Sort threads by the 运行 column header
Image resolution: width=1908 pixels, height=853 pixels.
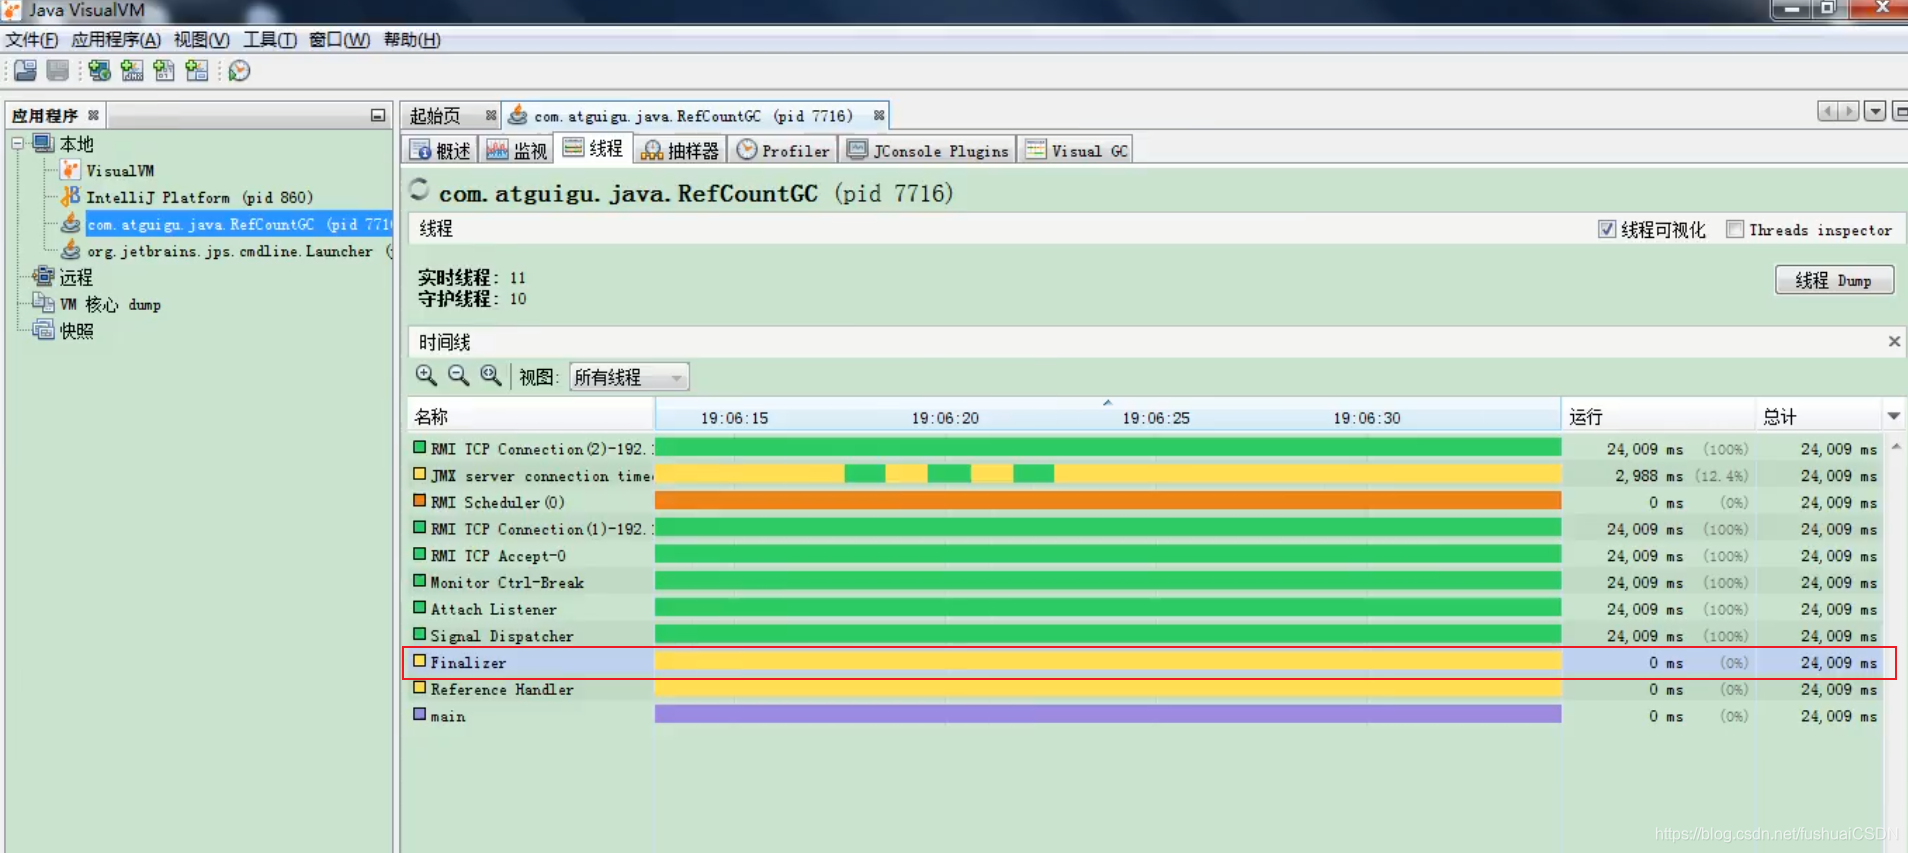tap(1657, 417)
